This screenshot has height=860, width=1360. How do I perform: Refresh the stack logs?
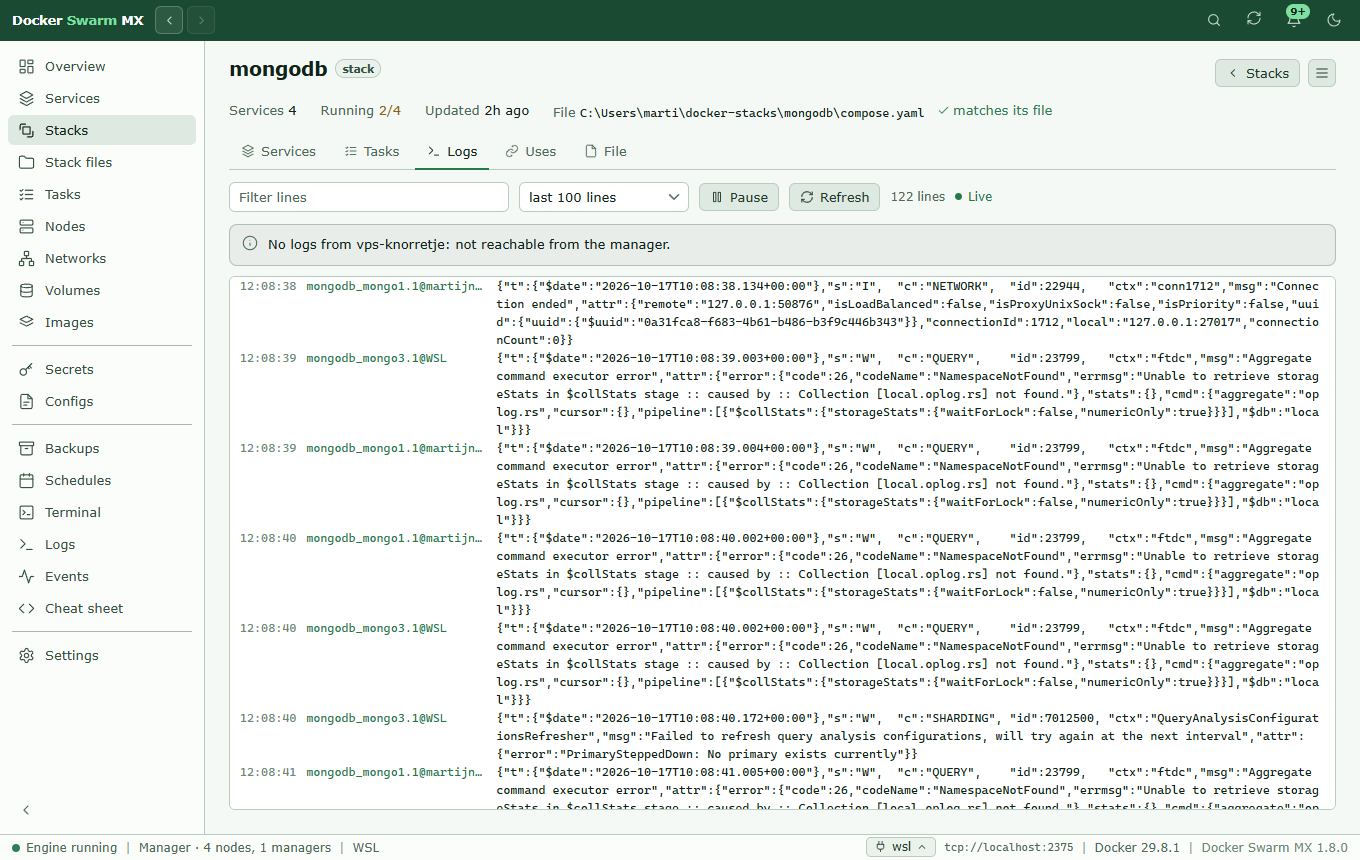[834, 197]
